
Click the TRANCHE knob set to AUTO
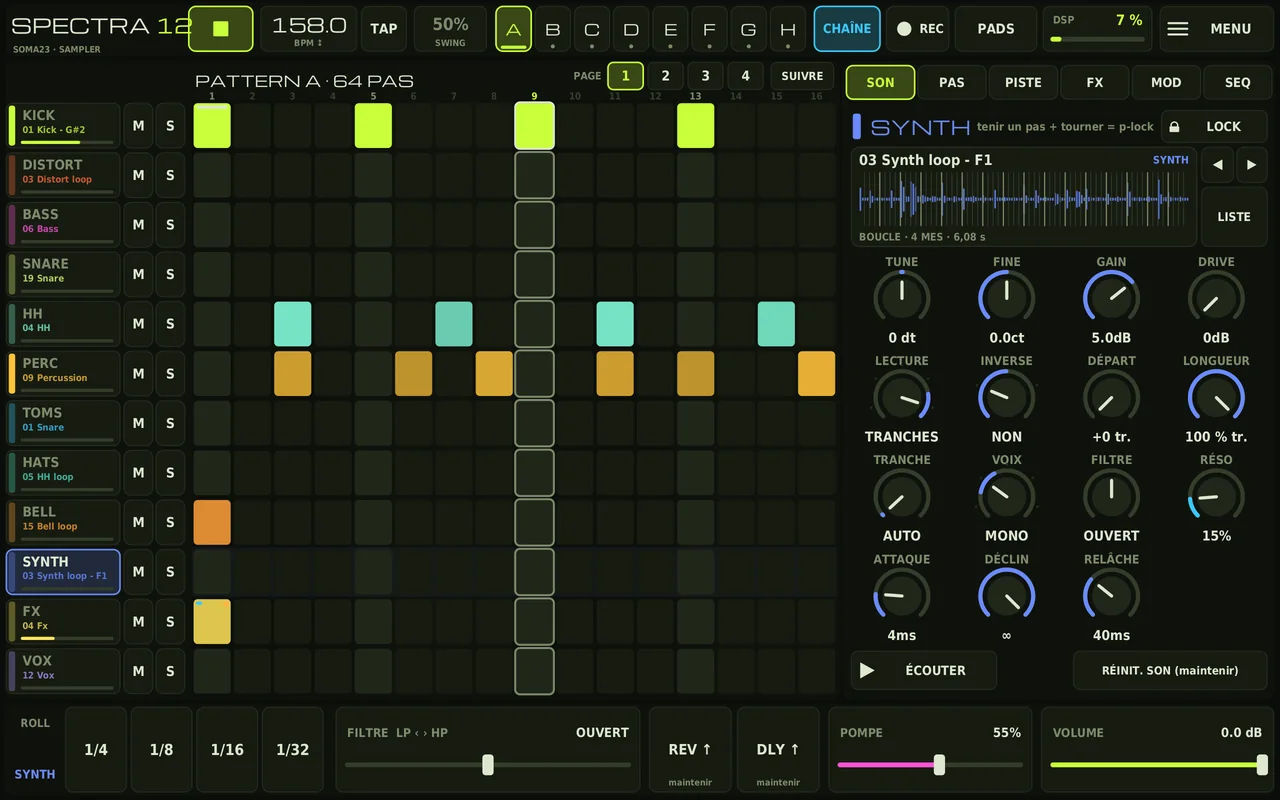coord(902,496)
